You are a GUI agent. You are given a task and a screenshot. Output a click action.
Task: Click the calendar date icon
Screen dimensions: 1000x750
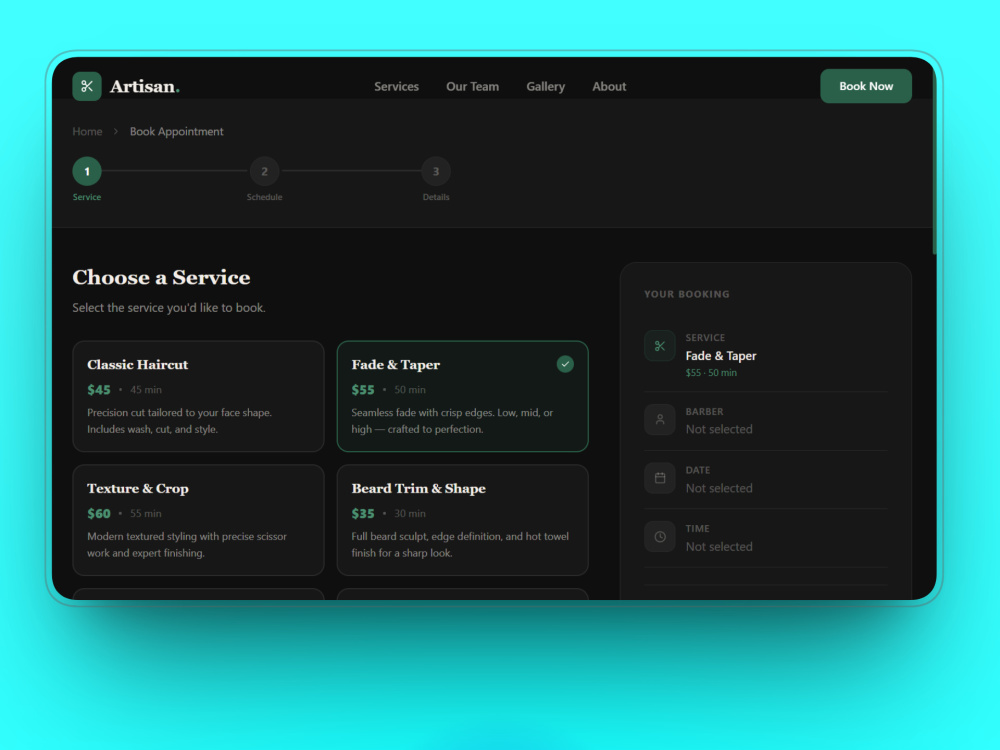[x=659, y=478]
